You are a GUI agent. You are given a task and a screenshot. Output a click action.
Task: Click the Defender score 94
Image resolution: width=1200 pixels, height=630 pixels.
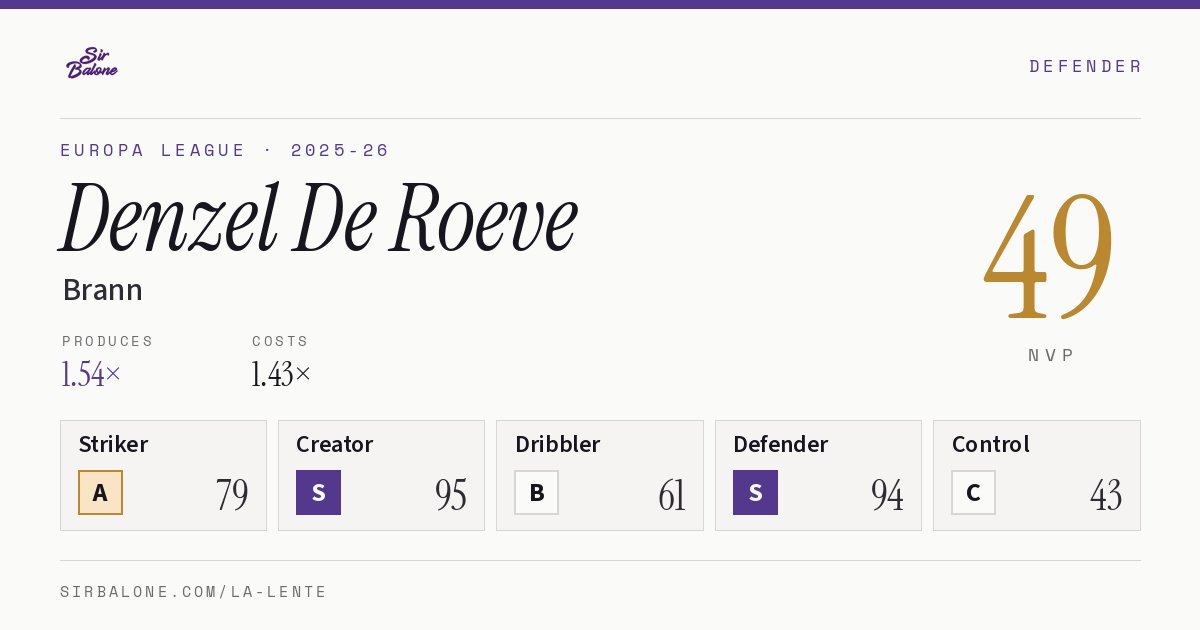(887, 495)
